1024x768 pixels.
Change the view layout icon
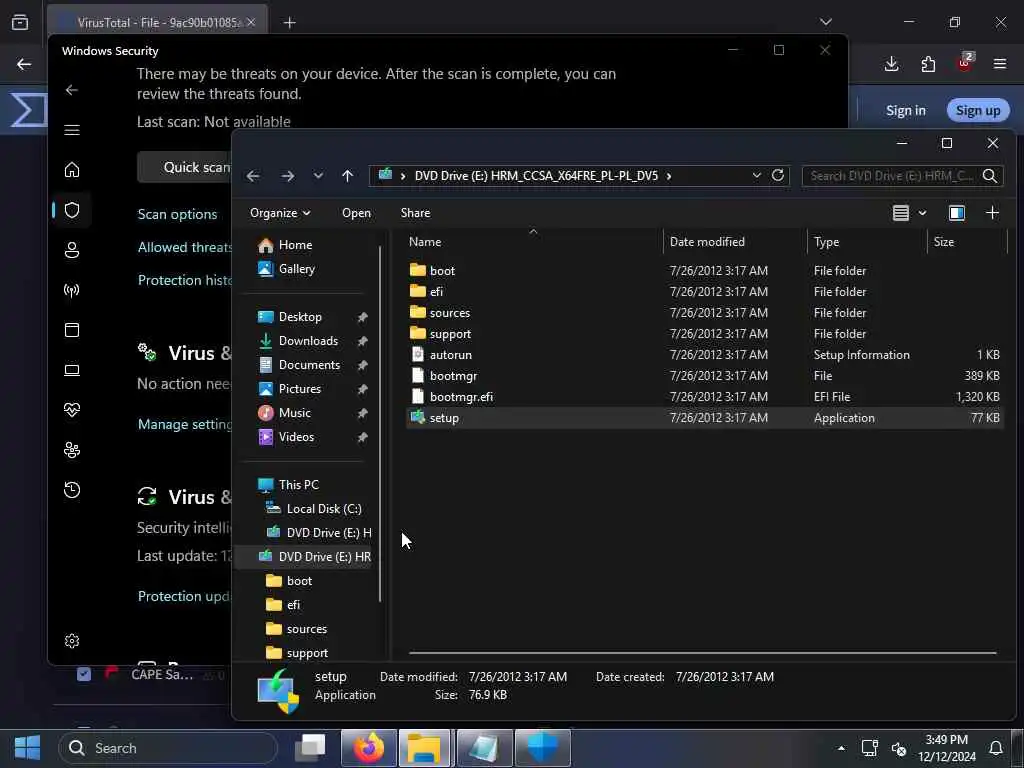point(901,213)
